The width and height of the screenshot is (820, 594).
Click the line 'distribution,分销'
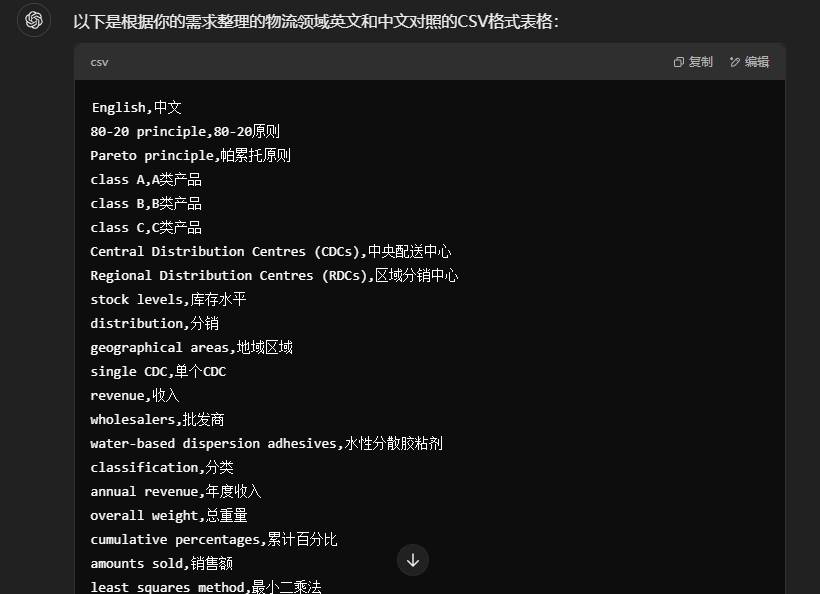click(154, 324)
